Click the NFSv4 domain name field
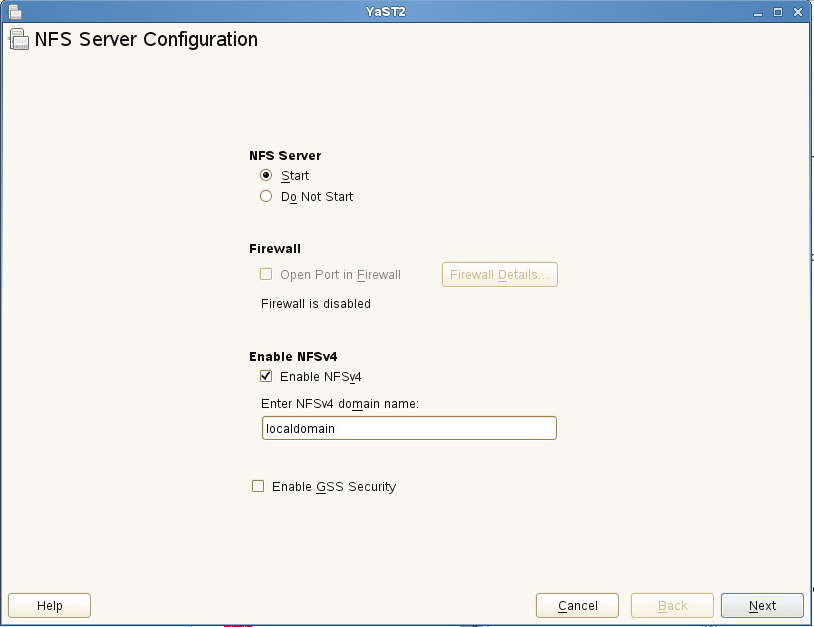 point(409,428)
